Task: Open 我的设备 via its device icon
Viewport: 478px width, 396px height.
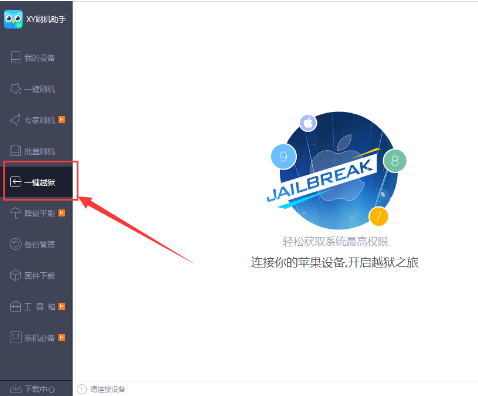Action: [15, 57]
